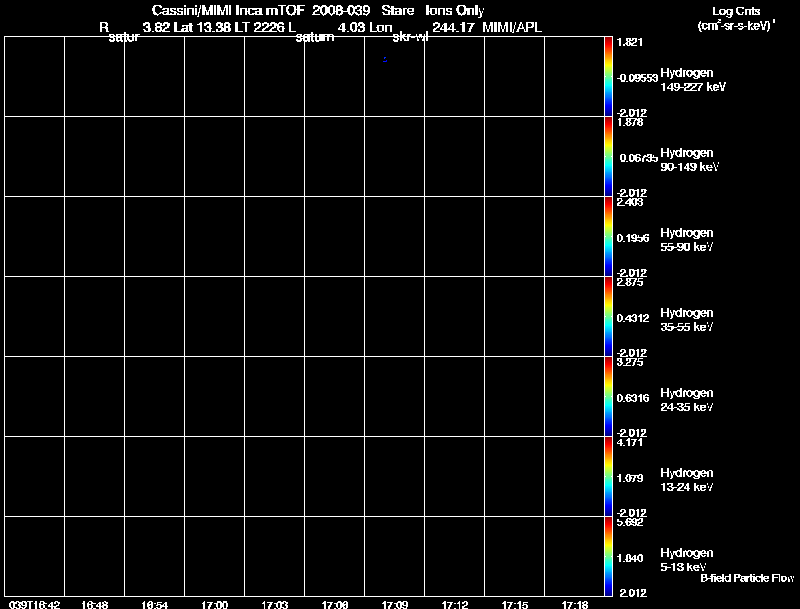
Task: Select the '0.4312' color scale midpoint
Action: point(633,318)
